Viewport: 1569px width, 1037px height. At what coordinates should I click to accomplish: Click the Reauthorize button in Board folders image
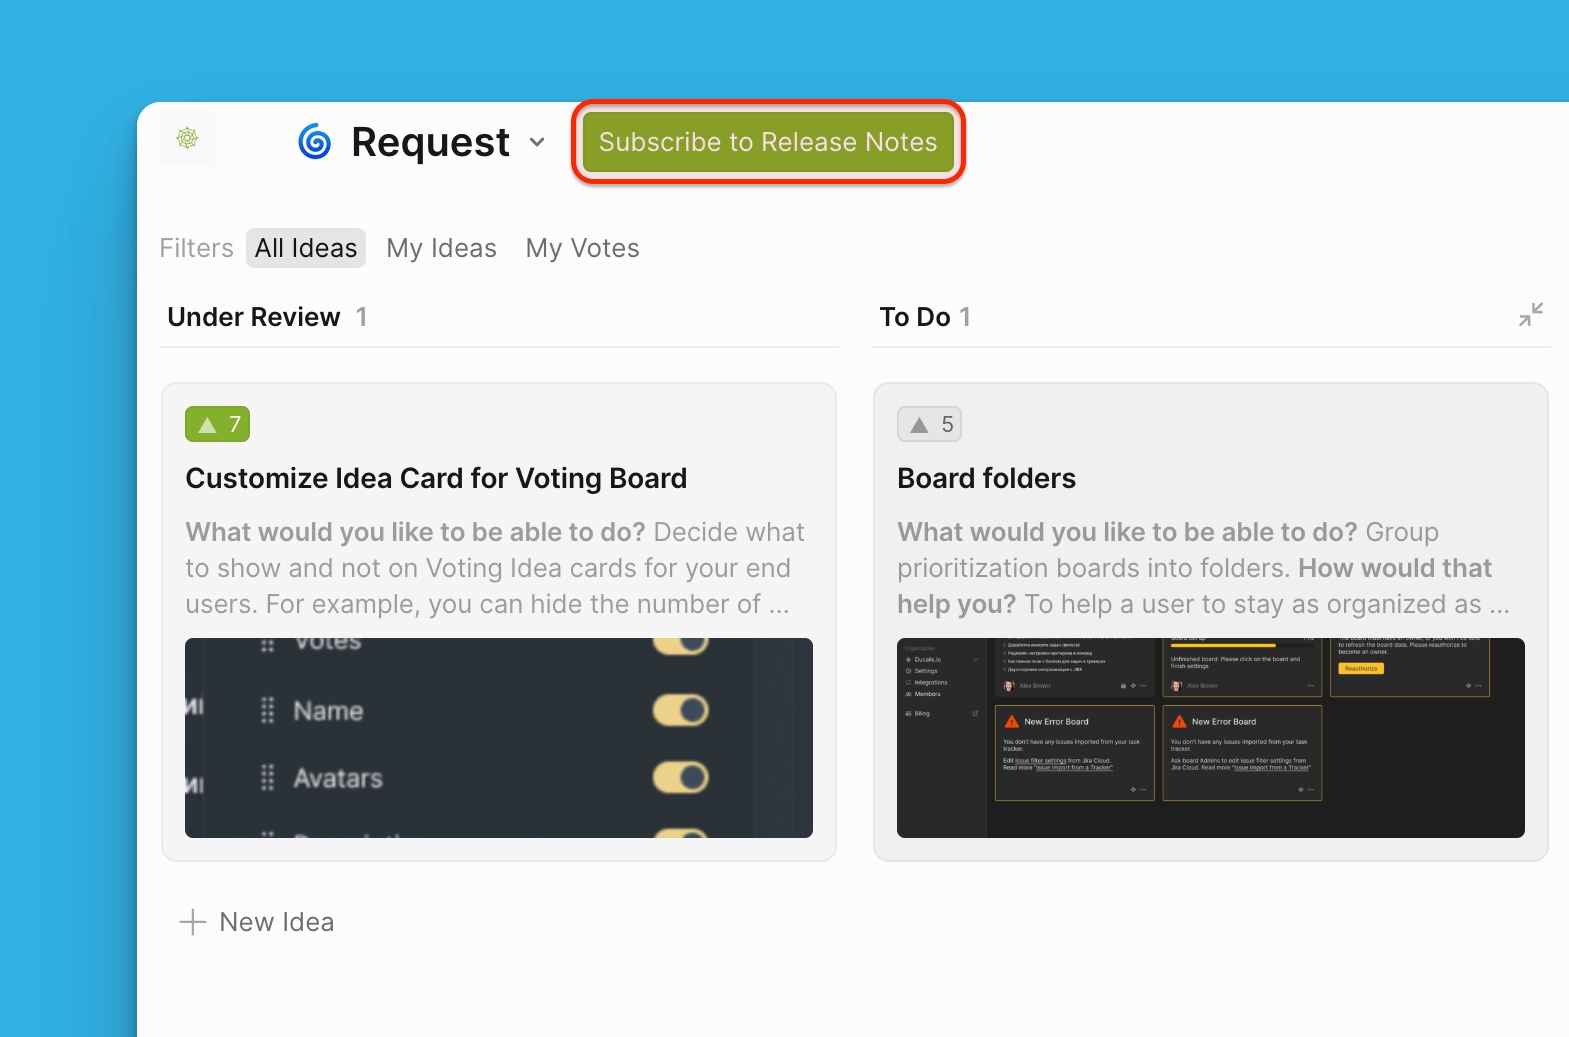[x=1360, y=668]
